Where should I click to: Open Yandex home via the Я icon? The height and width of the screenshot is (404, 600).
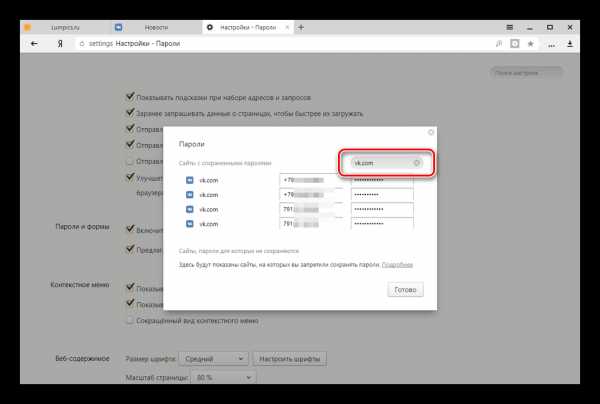60,44
